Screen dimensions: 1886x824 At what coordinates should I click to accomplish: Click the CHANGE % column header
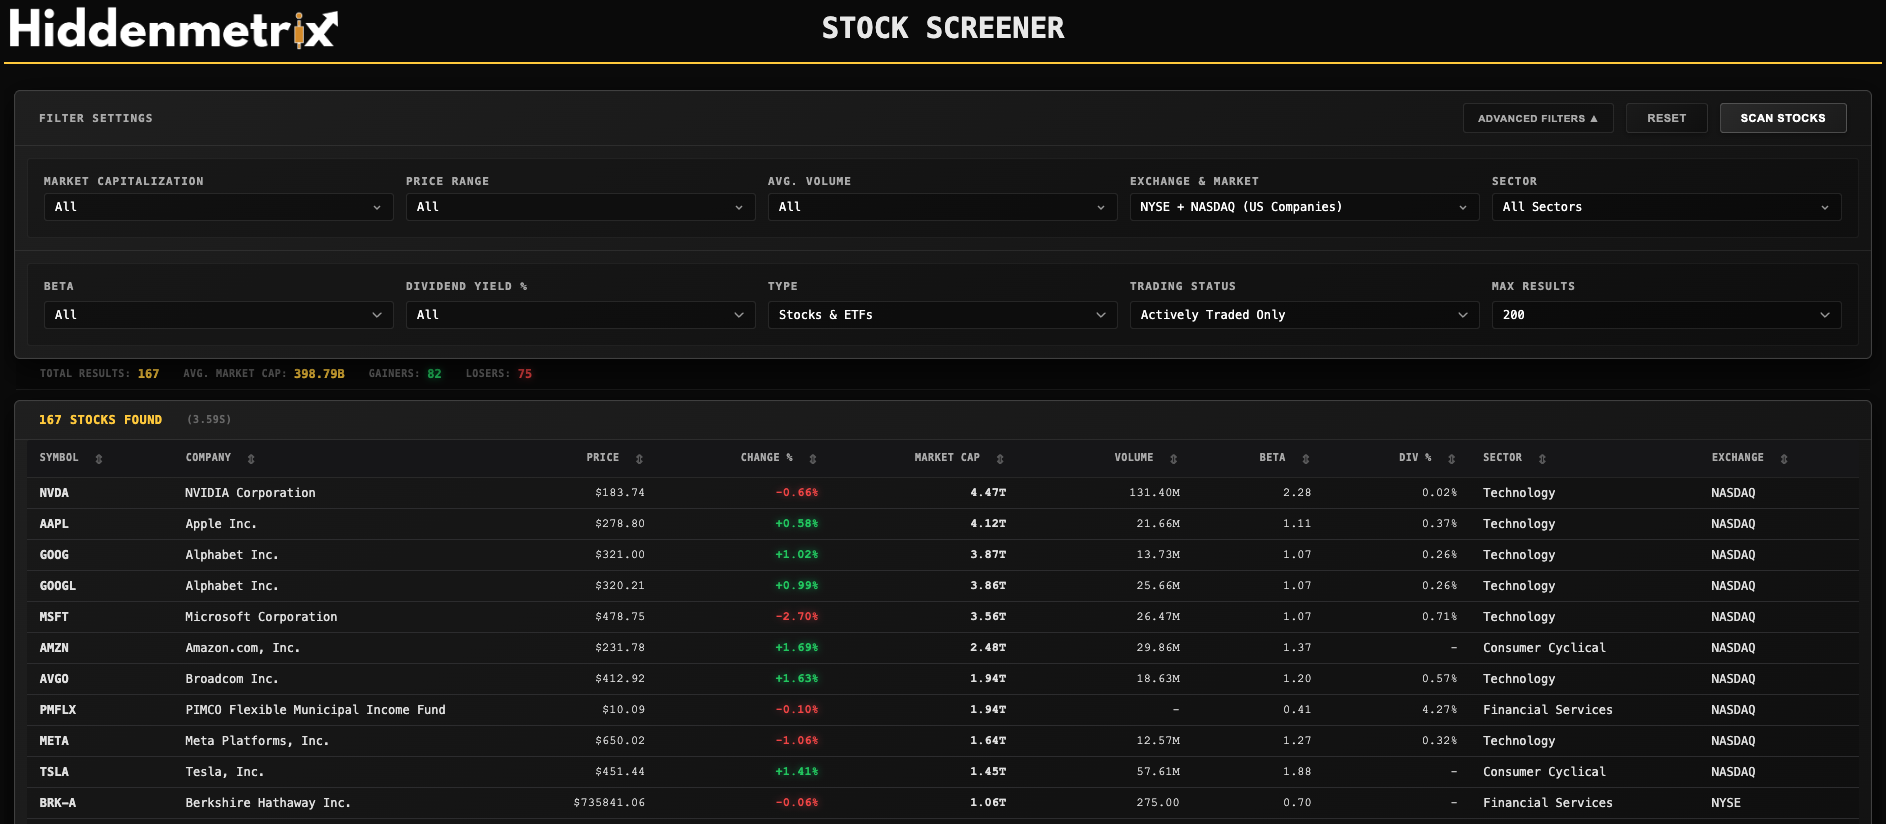click(767, 458)
